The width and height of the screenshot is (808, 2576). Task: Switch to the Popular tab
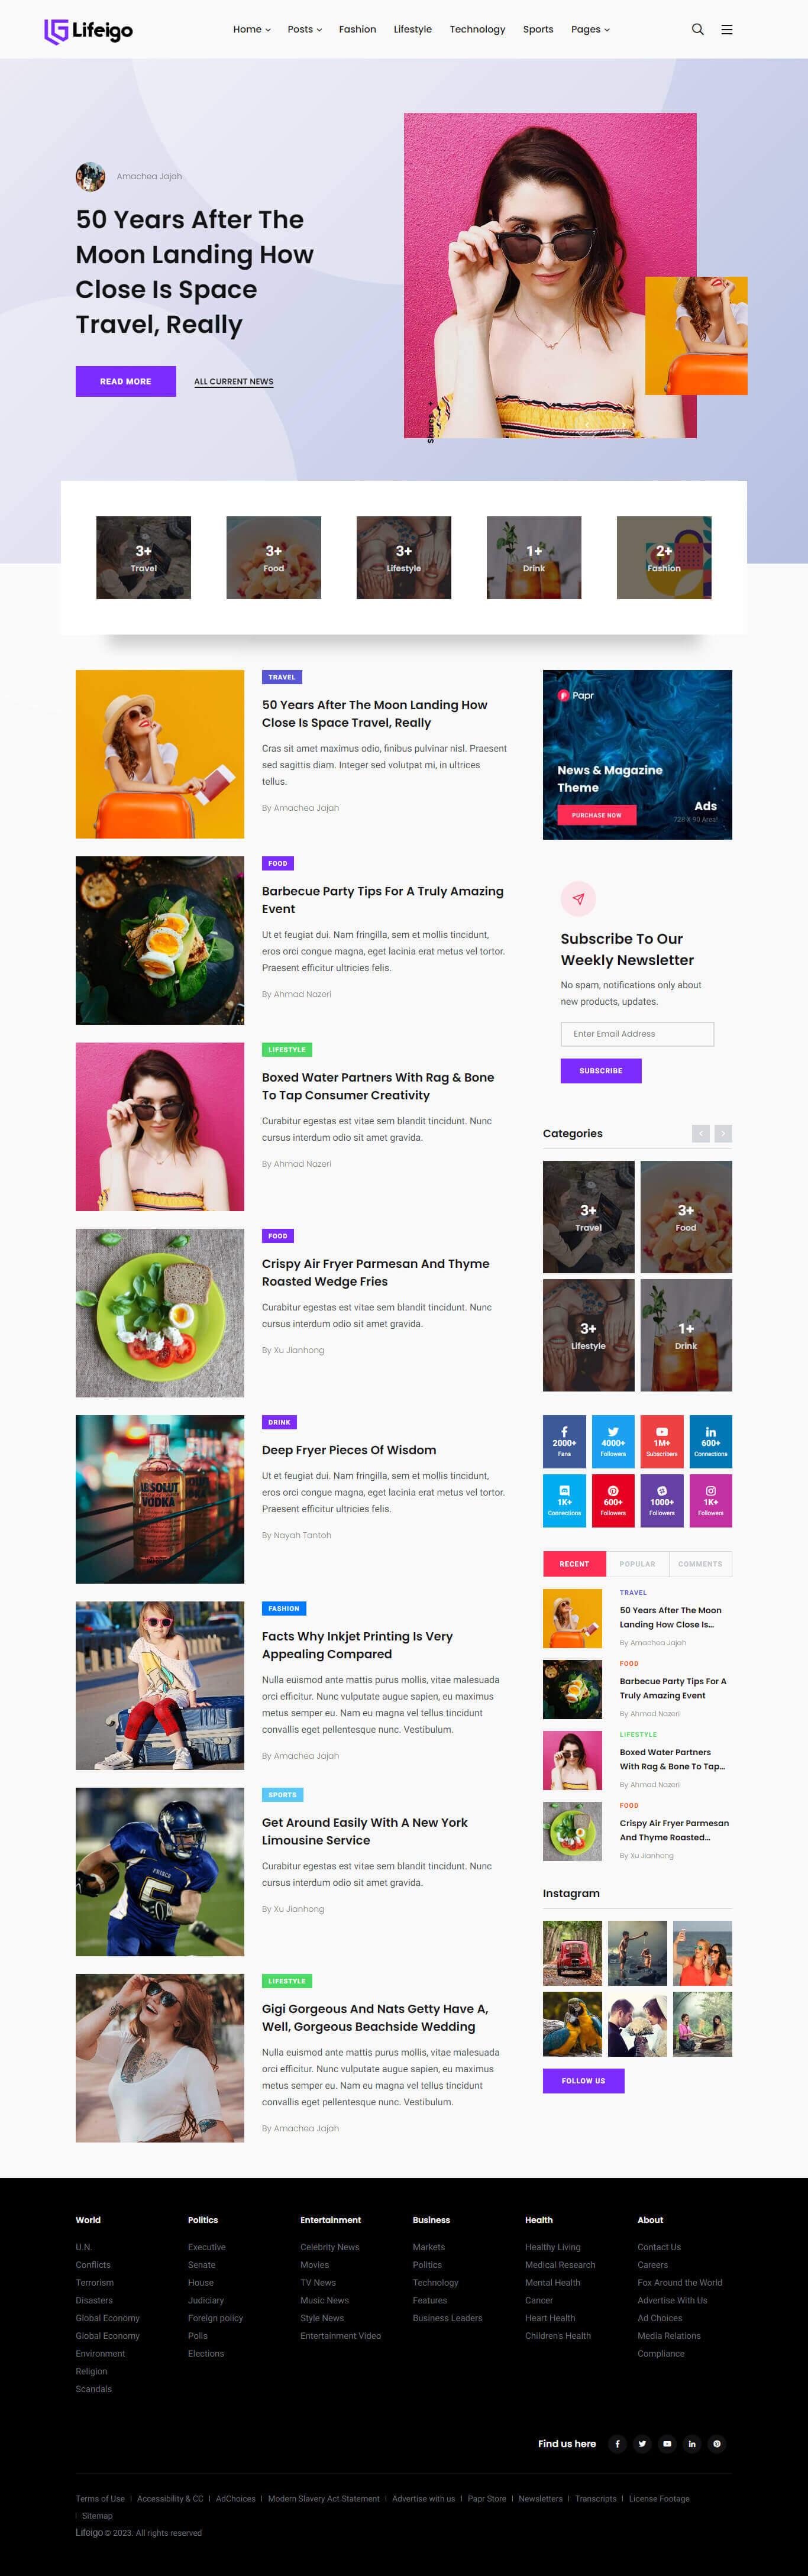[637, 1563]
